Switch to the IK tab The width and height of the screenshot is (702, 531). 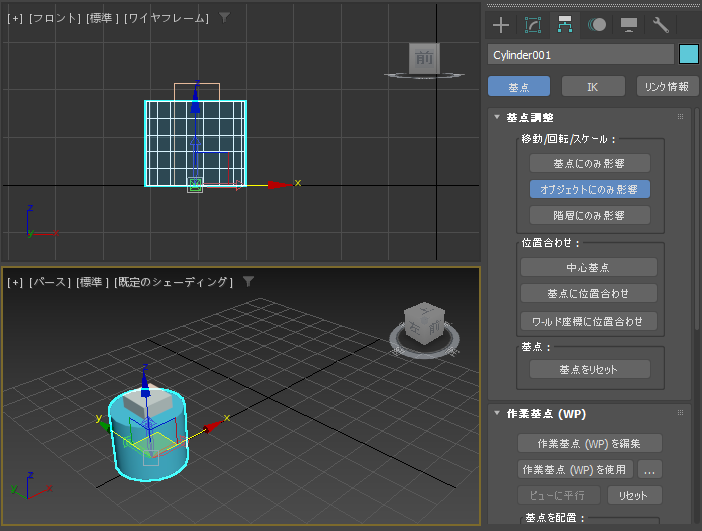point(593,86)
